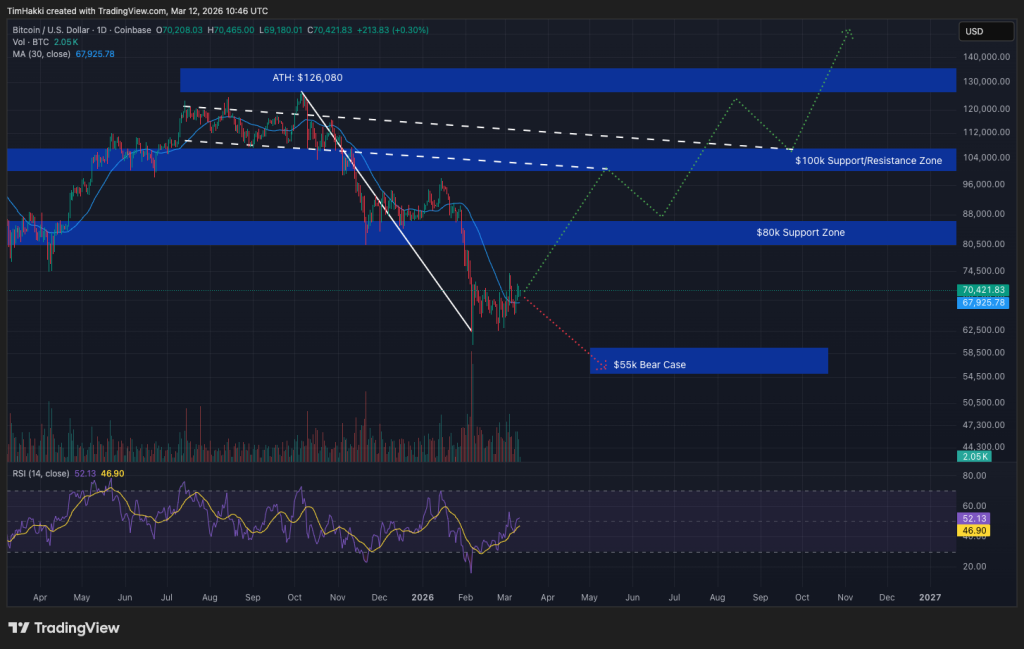The height and width of the screenshot is (649, 1024).
Task: Select the Vol · BTC indicator legend
Action: (30, 42)
